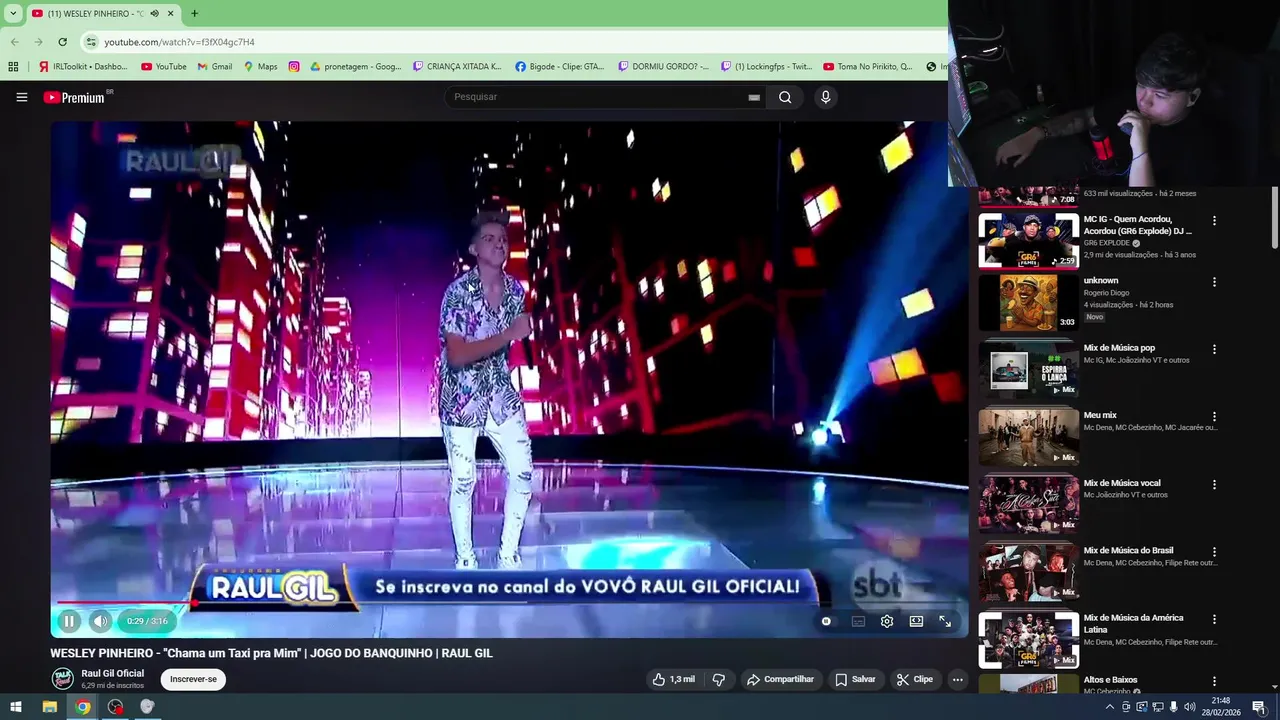Open the Toma No Pirikito bookmark
Viewport: 1280px width, 720px height.
(x=868, y=67)
